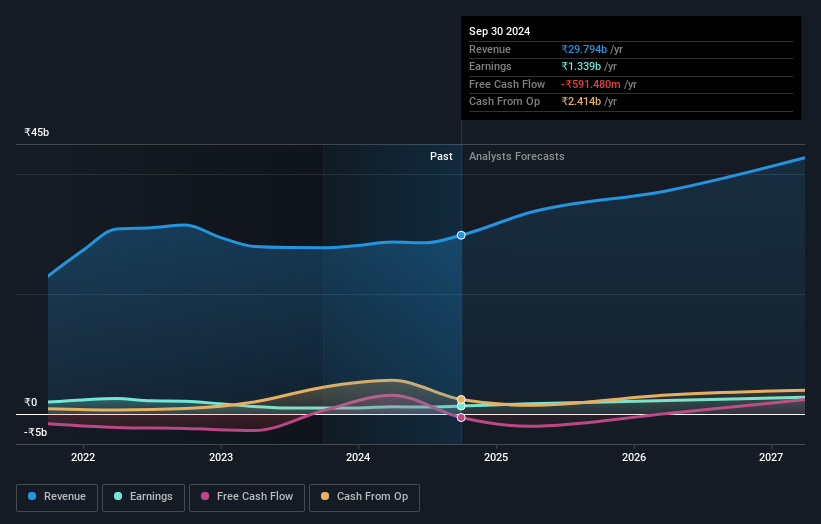Click the -₹591.480m free cash flow value
The image size is (821, 524).
tap(591, 84)
